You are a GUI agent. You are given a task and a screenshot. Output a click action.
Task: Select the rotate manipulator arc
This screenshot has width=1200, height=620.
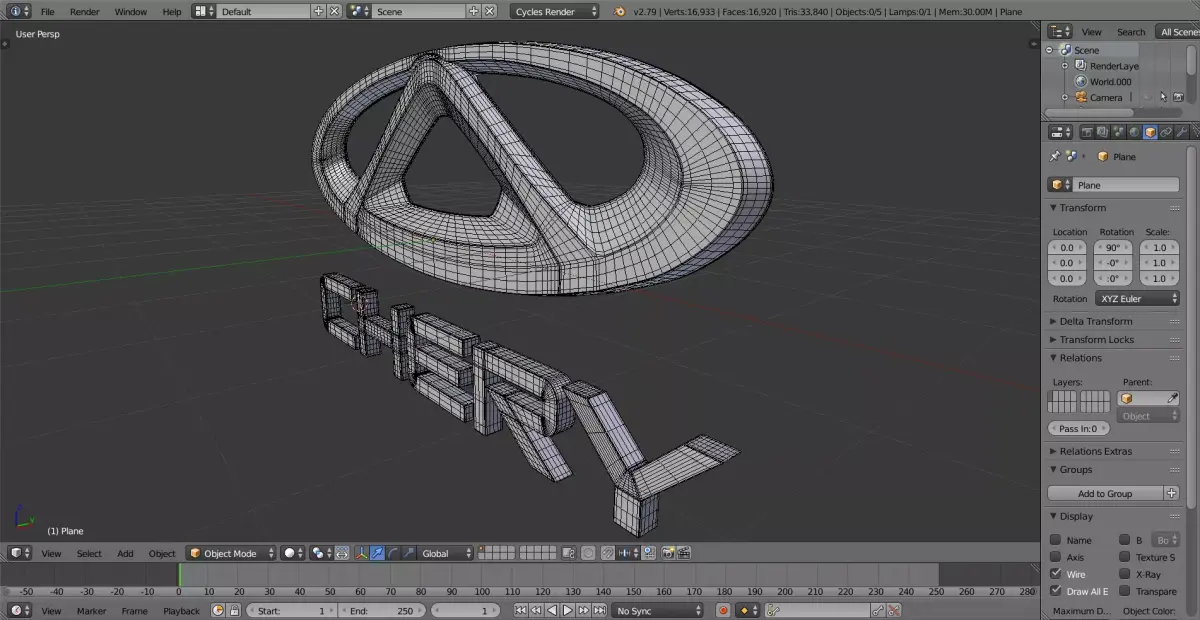coord(393,553)
